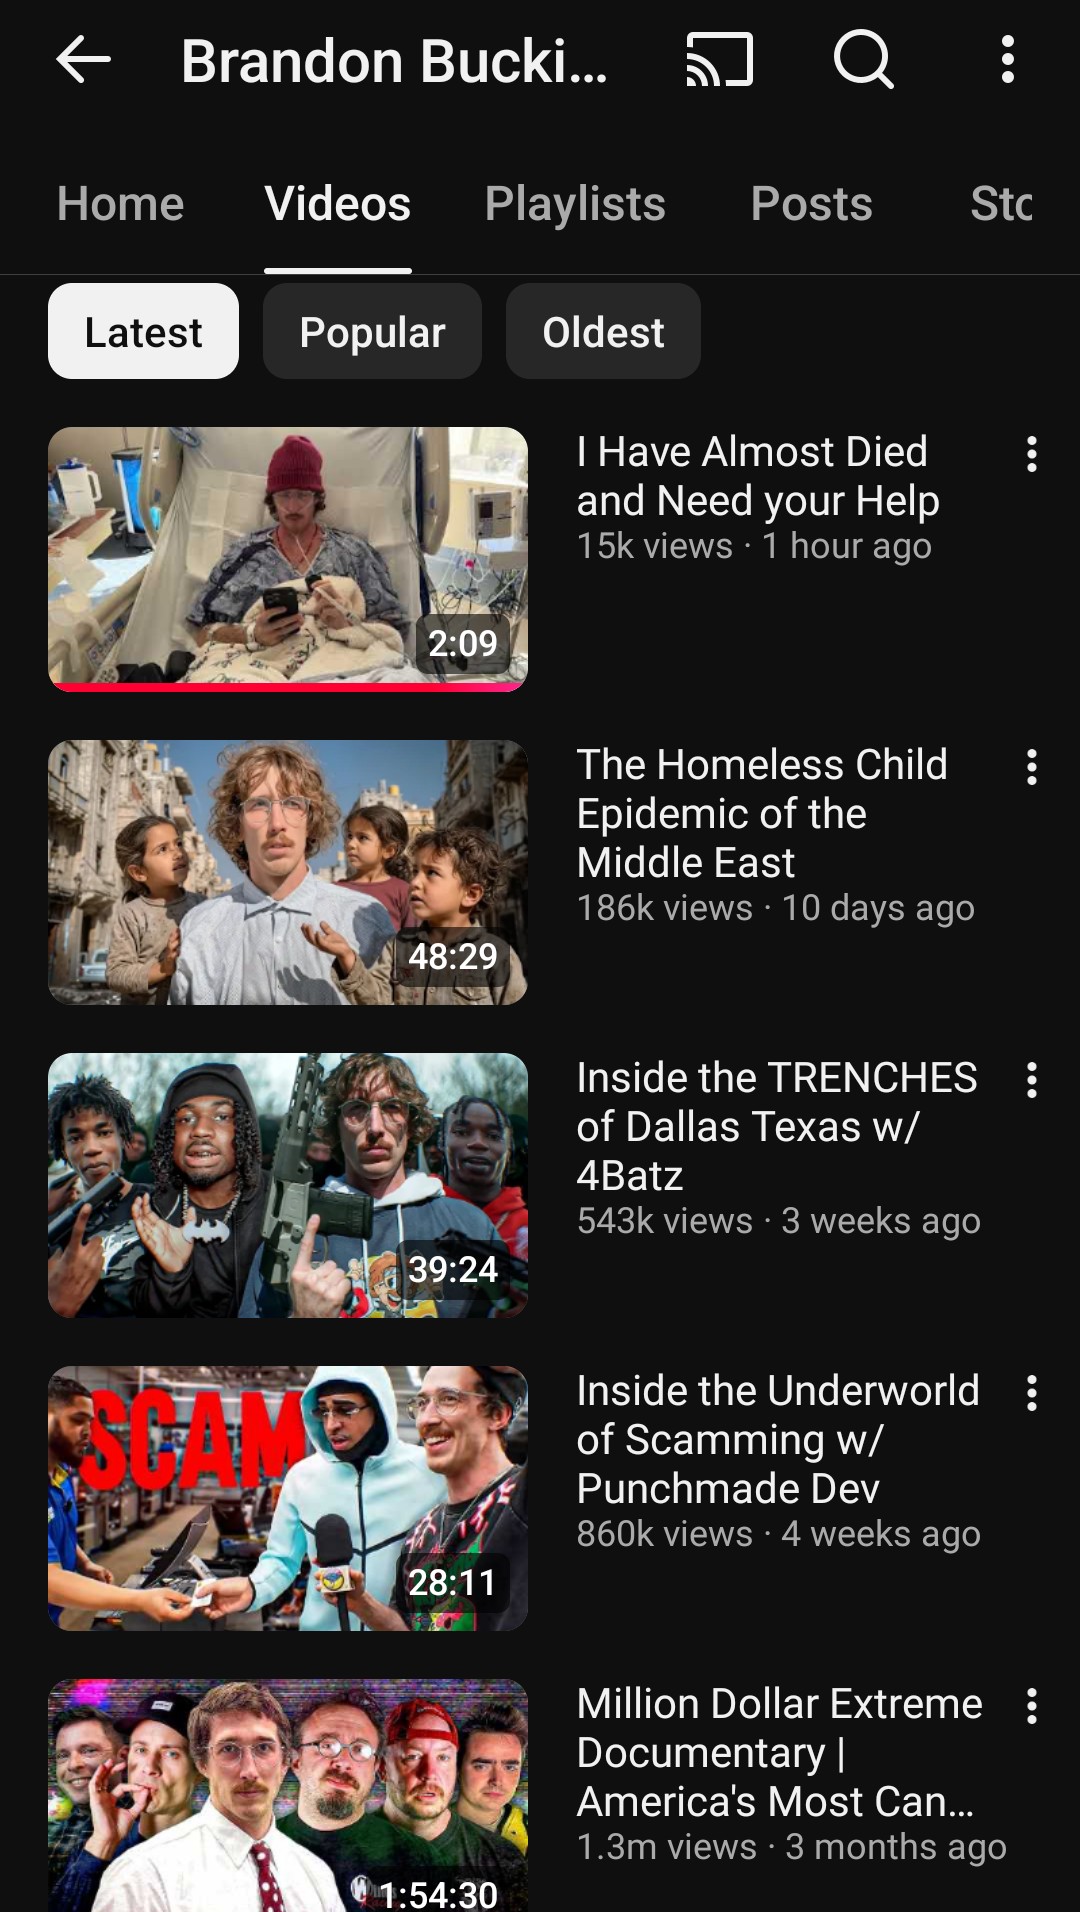This screenshot has height=1912, width=1080.
Task: Switch to the Posts tab
Action: click(x=811, y=204)
